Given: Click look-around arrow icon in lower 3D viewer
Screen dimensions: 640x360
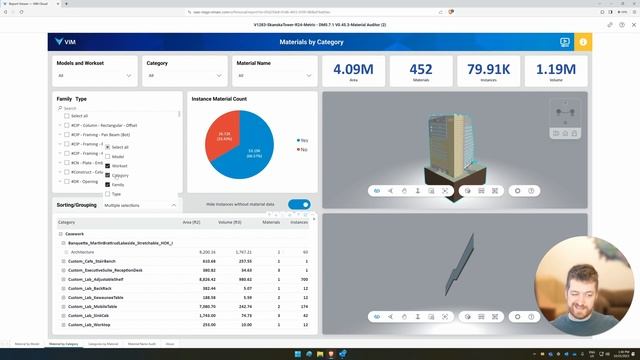Looking at the screenshot, I should click(x=390, y=316).
